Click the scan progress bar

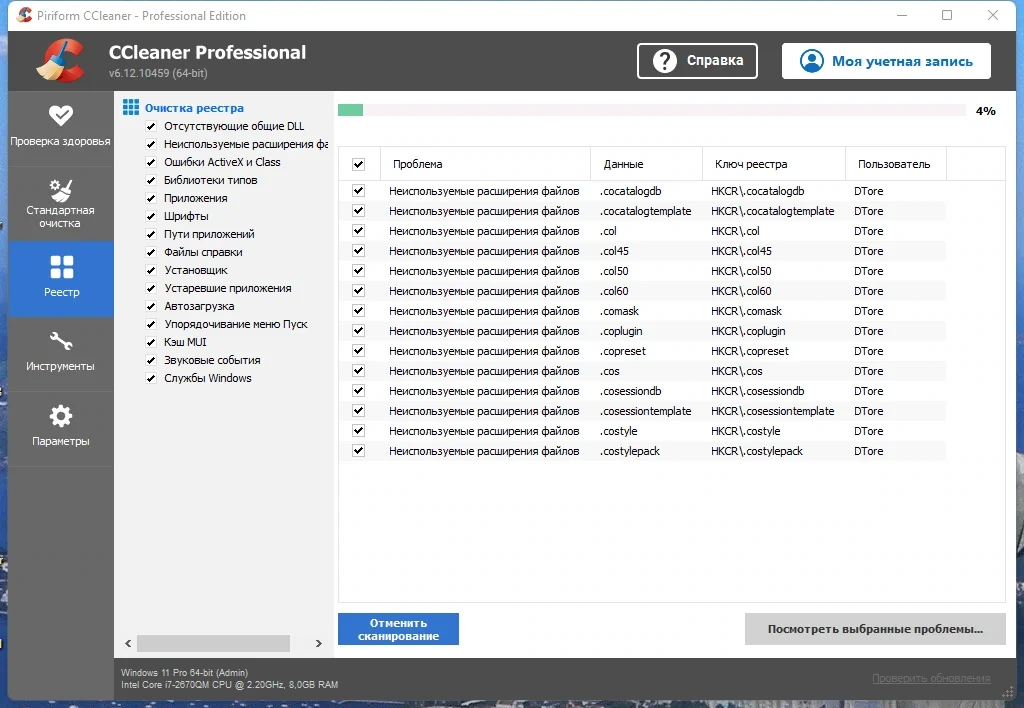651,110
